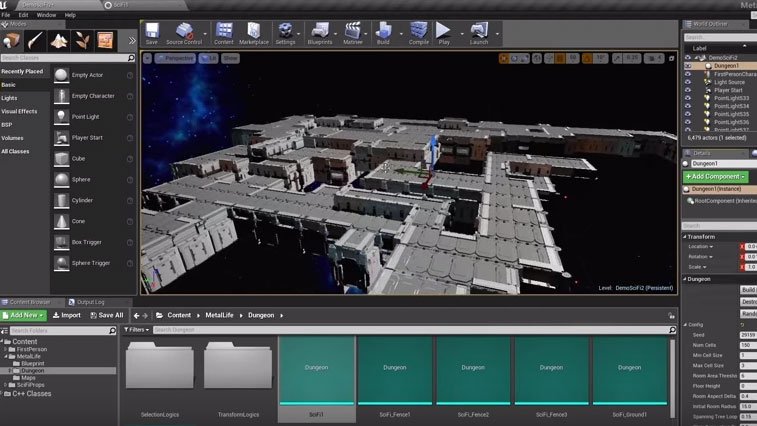Click the Launch toolbar icon
This screenshot has width=757, height=426.
tap(479, 33)
